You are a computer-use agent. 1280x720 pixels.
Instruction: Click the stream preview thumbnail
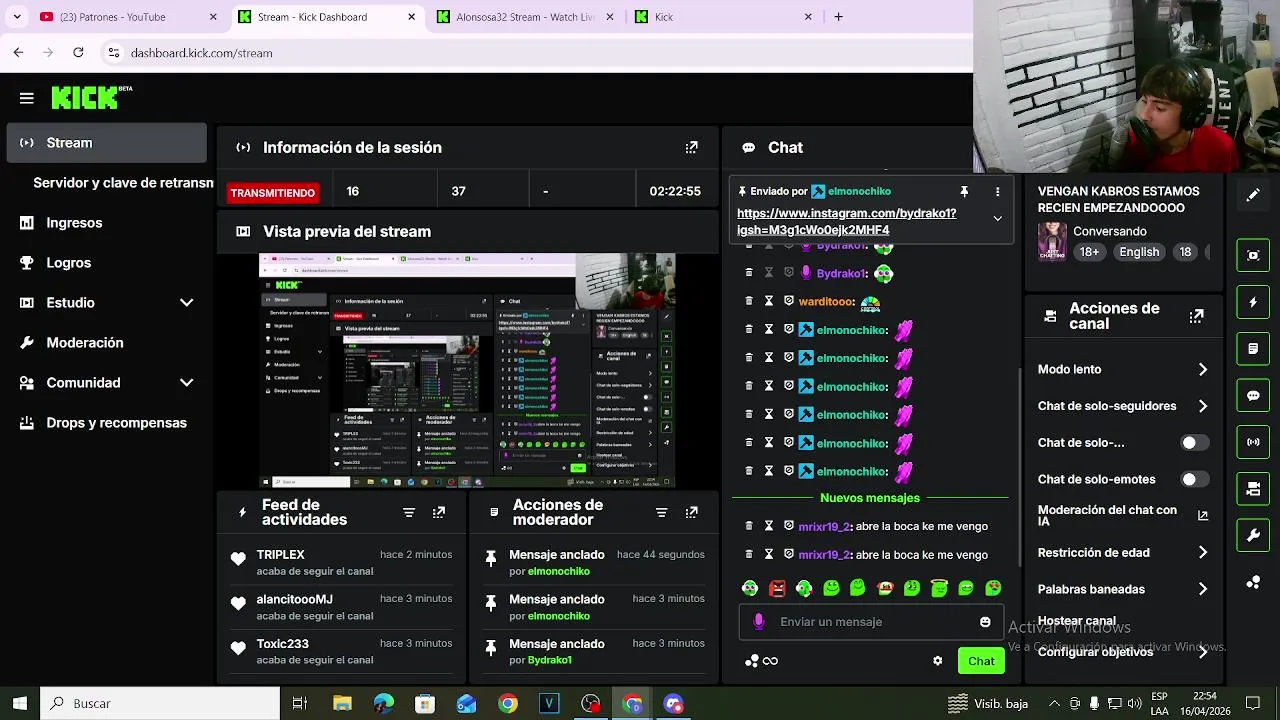pyautogui.click(x=467, y=371)
